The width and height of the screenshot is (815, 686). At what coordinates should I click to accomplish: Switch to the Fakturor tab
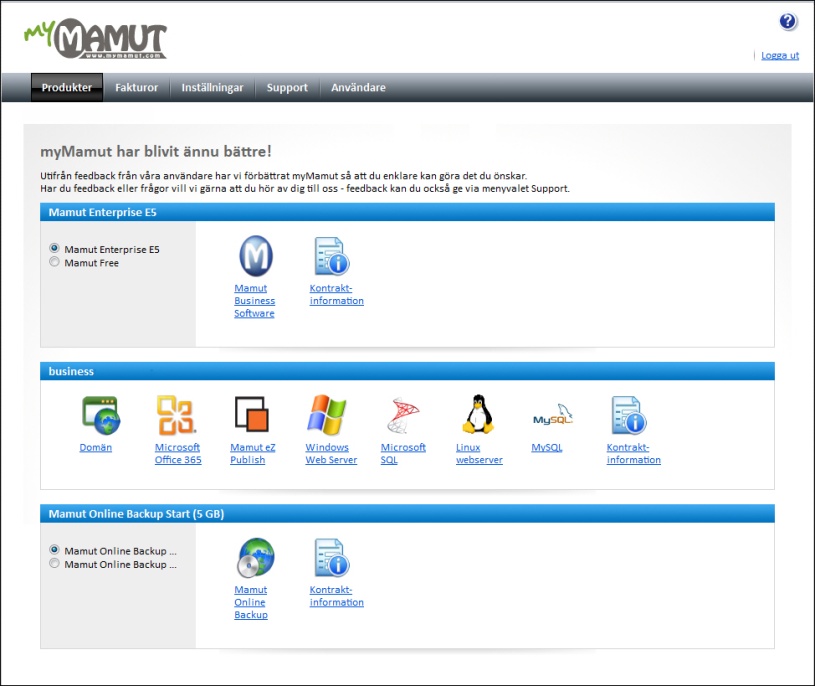pyautogui.click(x=136, y=87)
